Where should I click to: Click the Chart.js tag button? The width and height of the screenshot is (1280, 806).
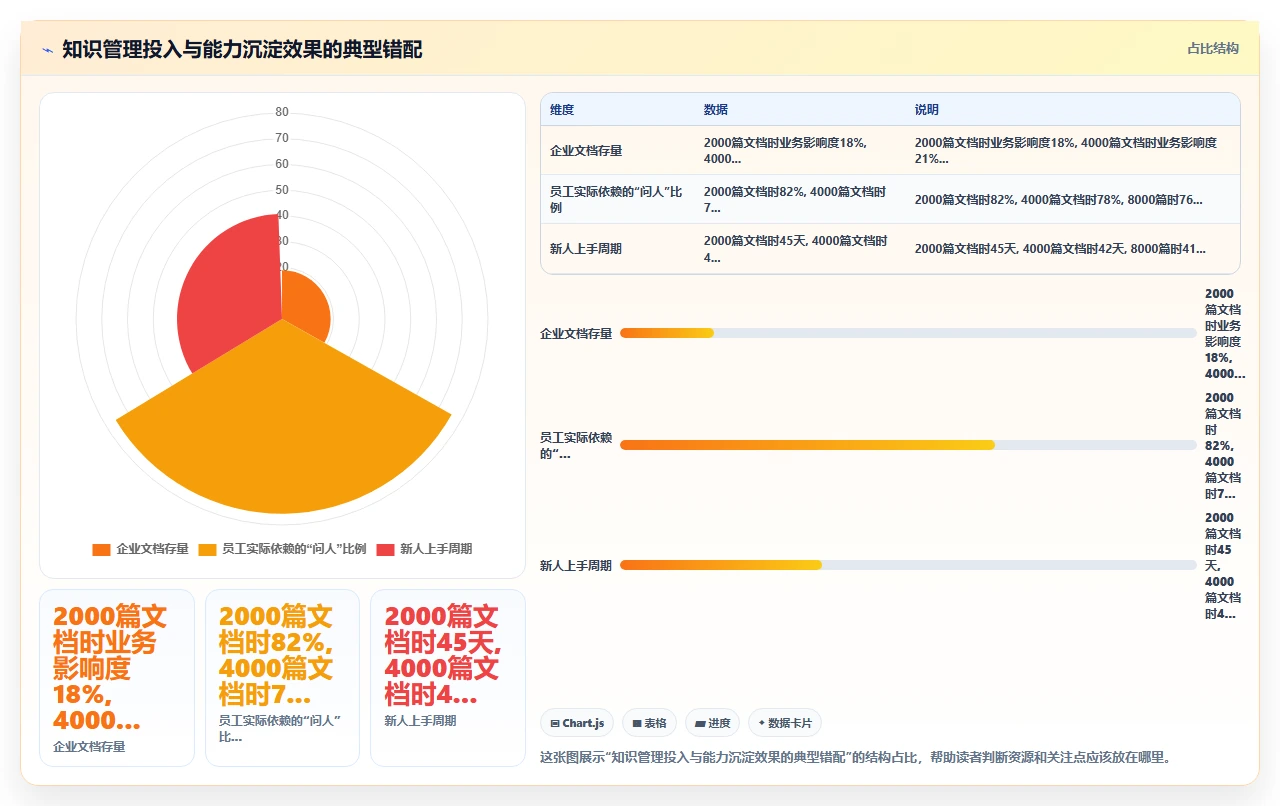tap(577, 723)
